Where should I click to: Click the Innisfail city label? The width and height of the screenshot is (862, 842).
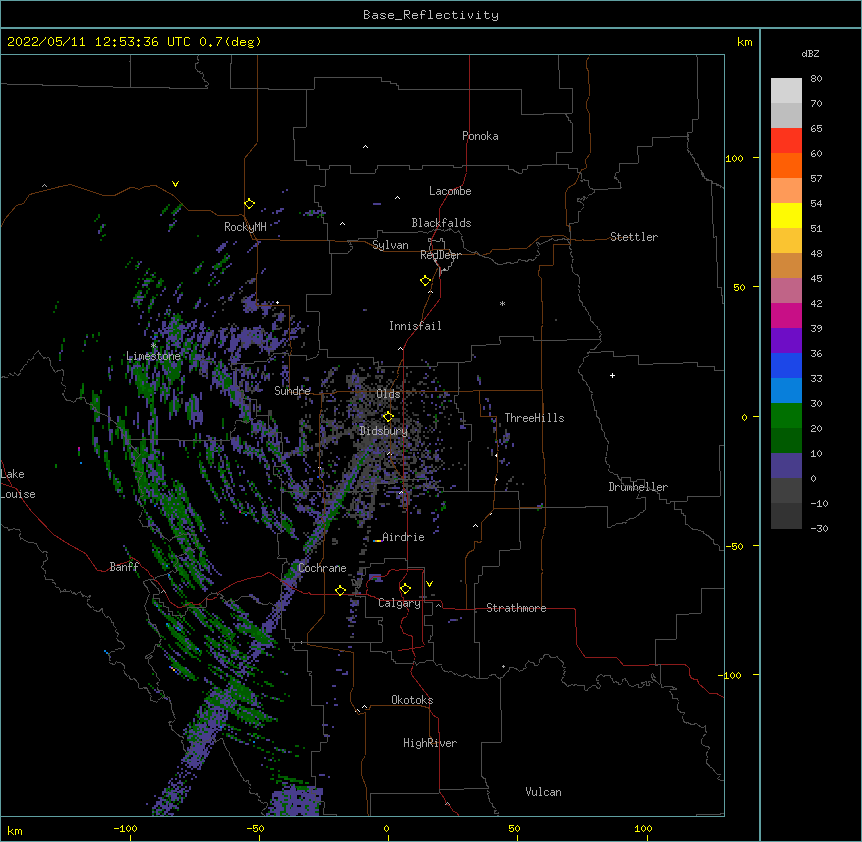coord(415,326)
